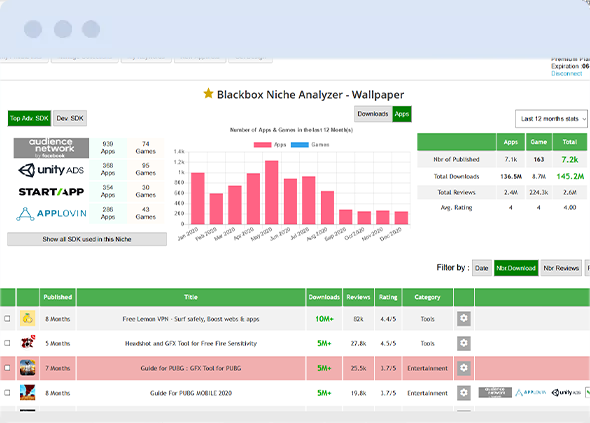
Task: Sort by the Reviews column header
Action: [358, 297]
